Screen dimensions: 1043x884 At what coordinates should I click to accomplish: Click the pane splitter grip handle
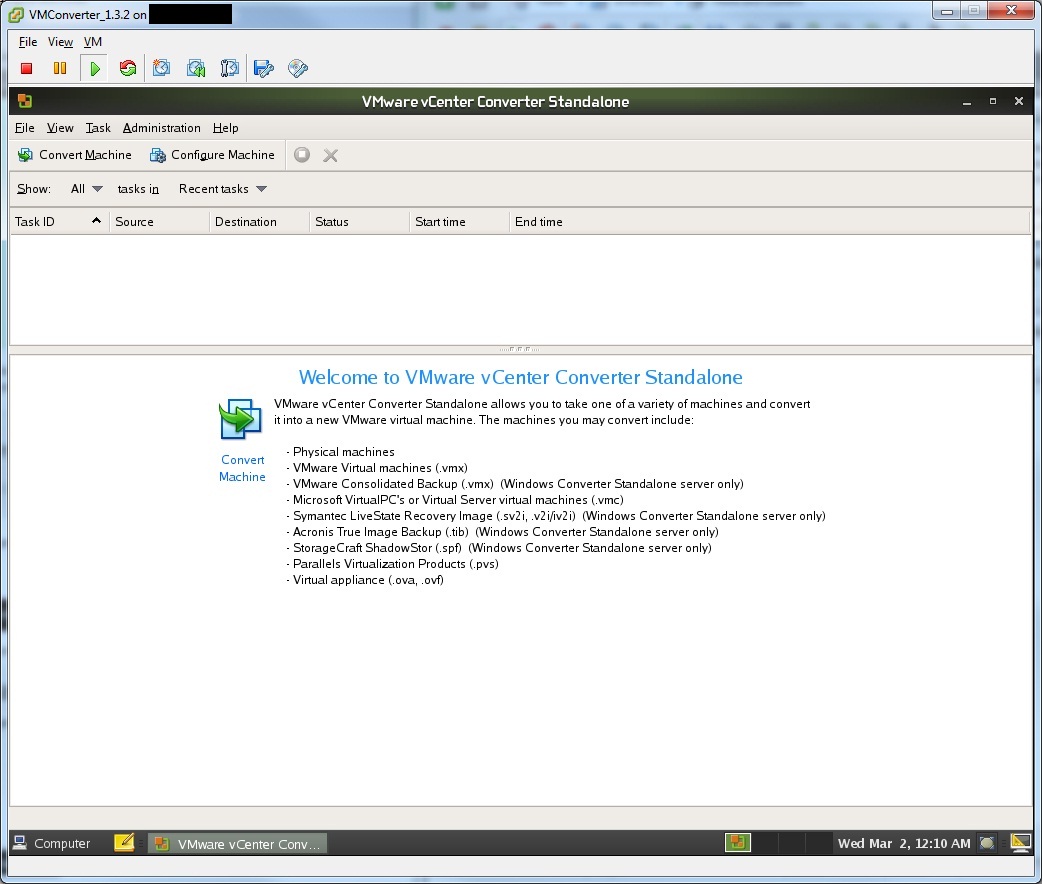(x=520, y=349)
